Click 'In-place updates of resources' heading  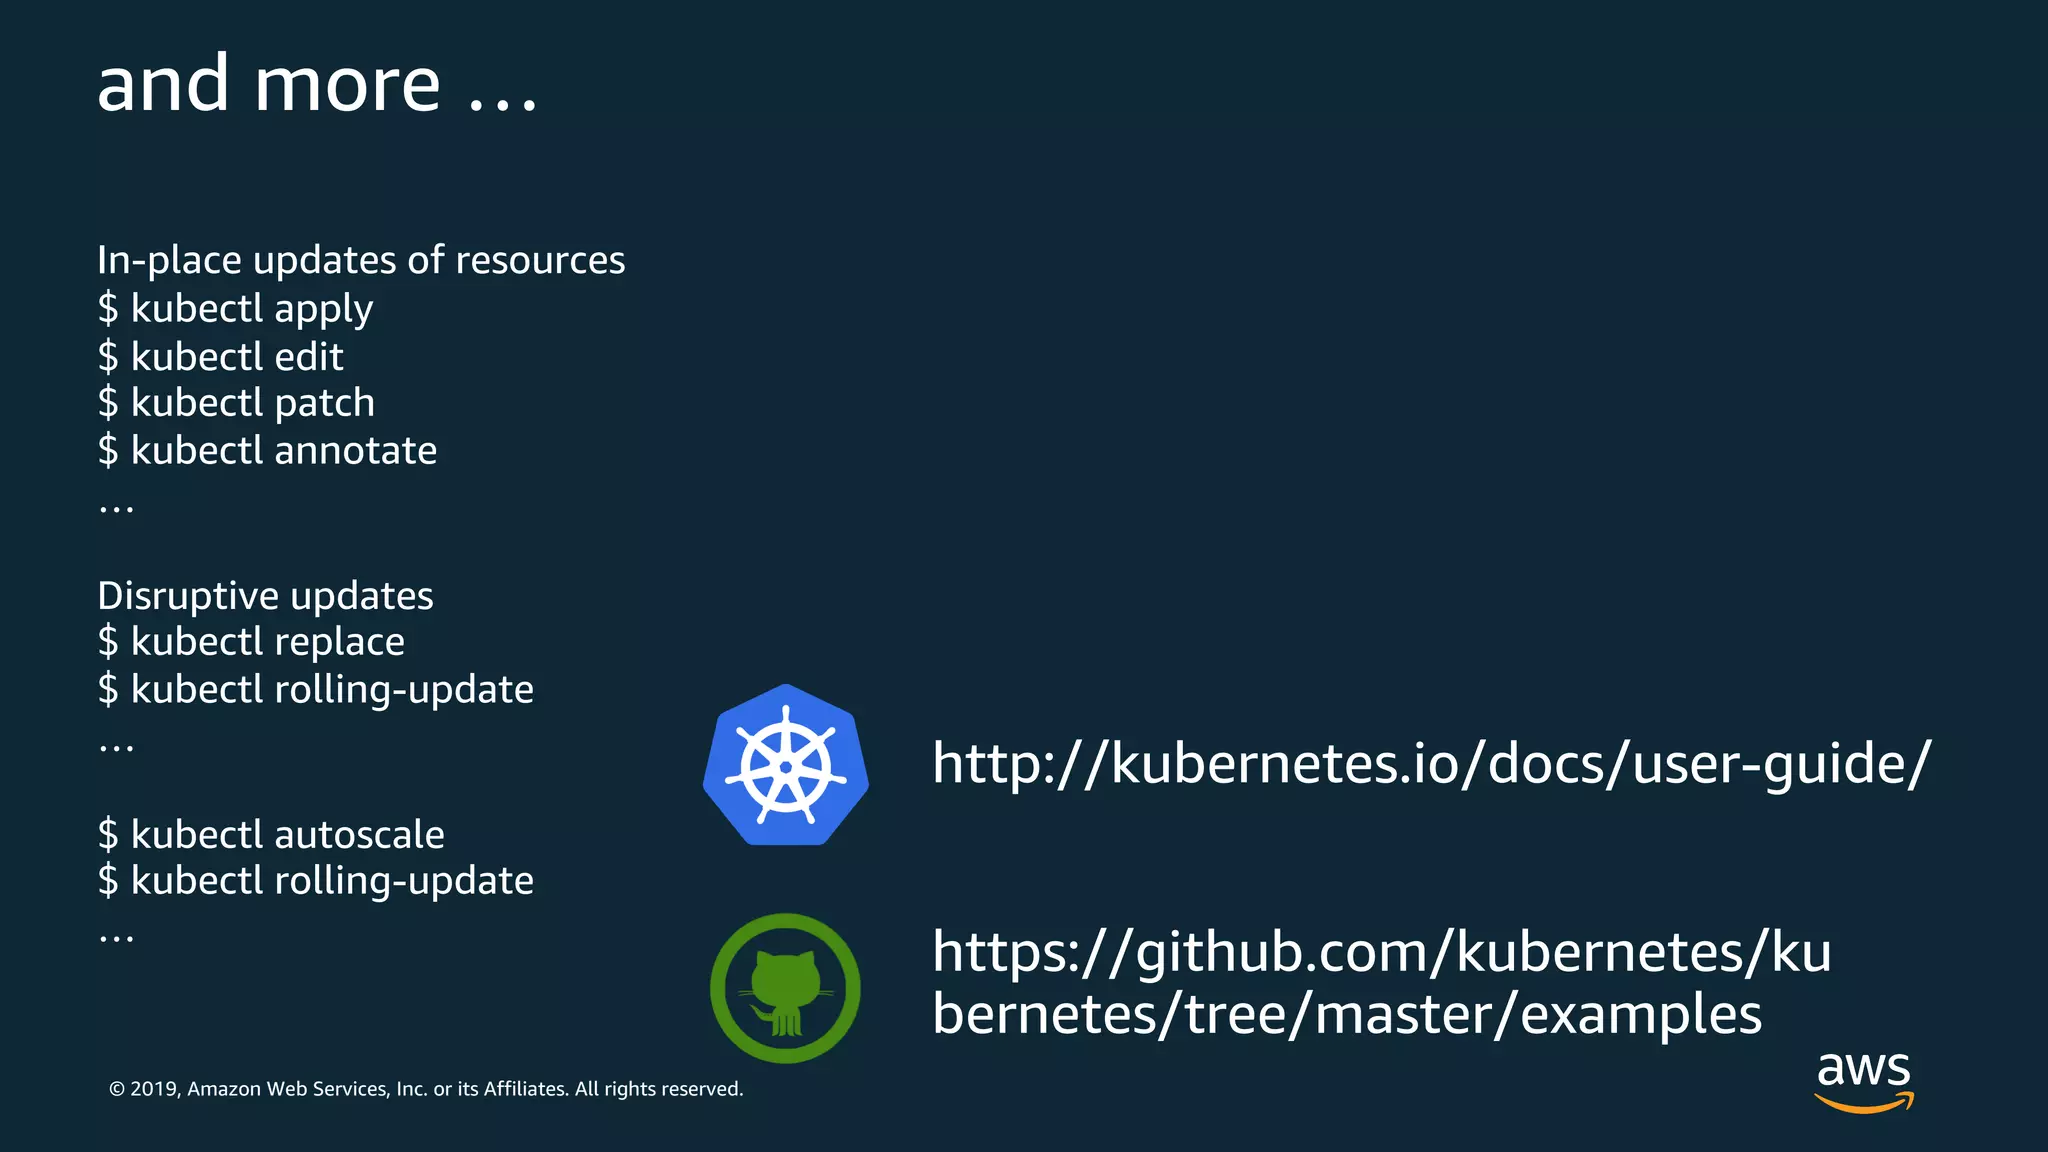pyautogui.click(x=361, y=260)
